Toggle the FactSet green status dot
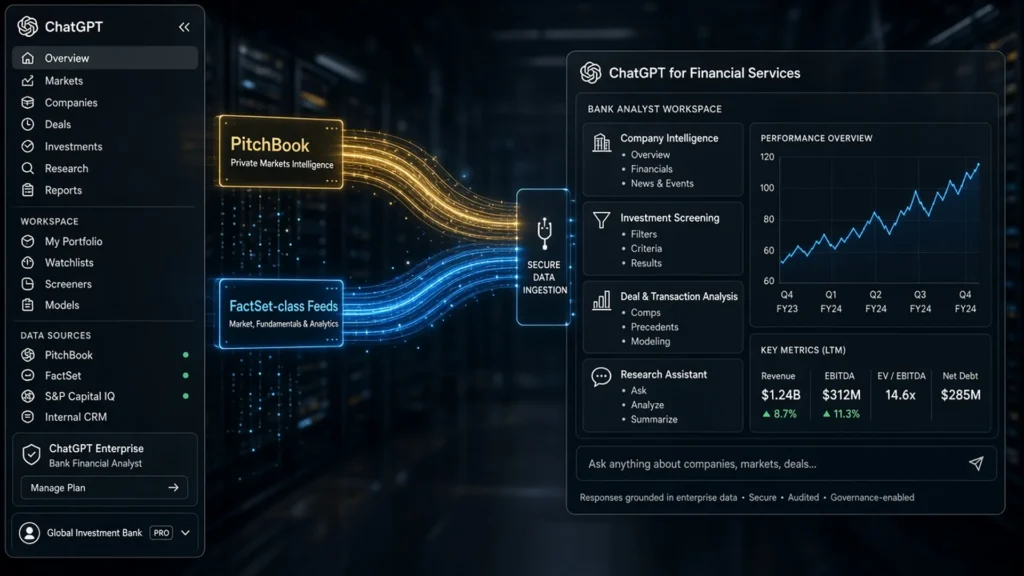1024x576 pixels. 185,376
